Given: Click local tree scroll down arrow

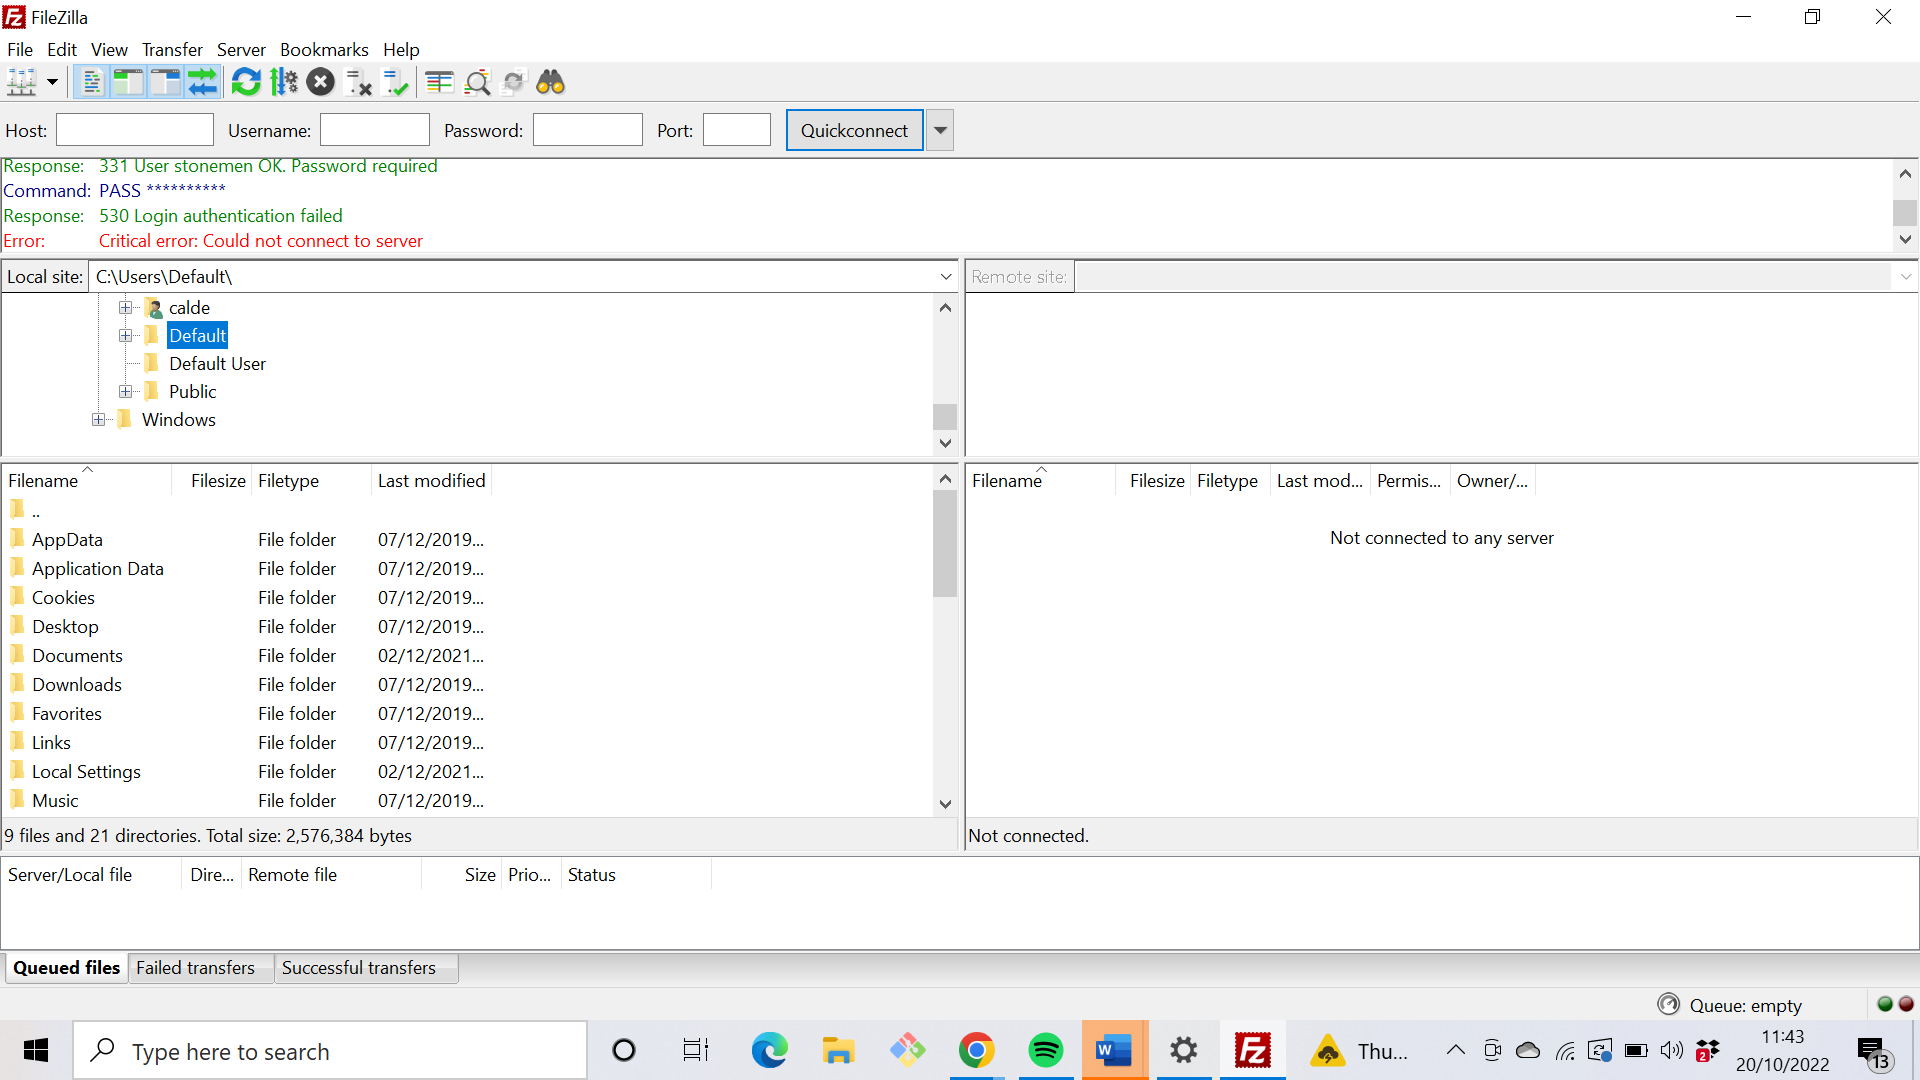Looking at the screenshot, I should (x=945, y=443).
